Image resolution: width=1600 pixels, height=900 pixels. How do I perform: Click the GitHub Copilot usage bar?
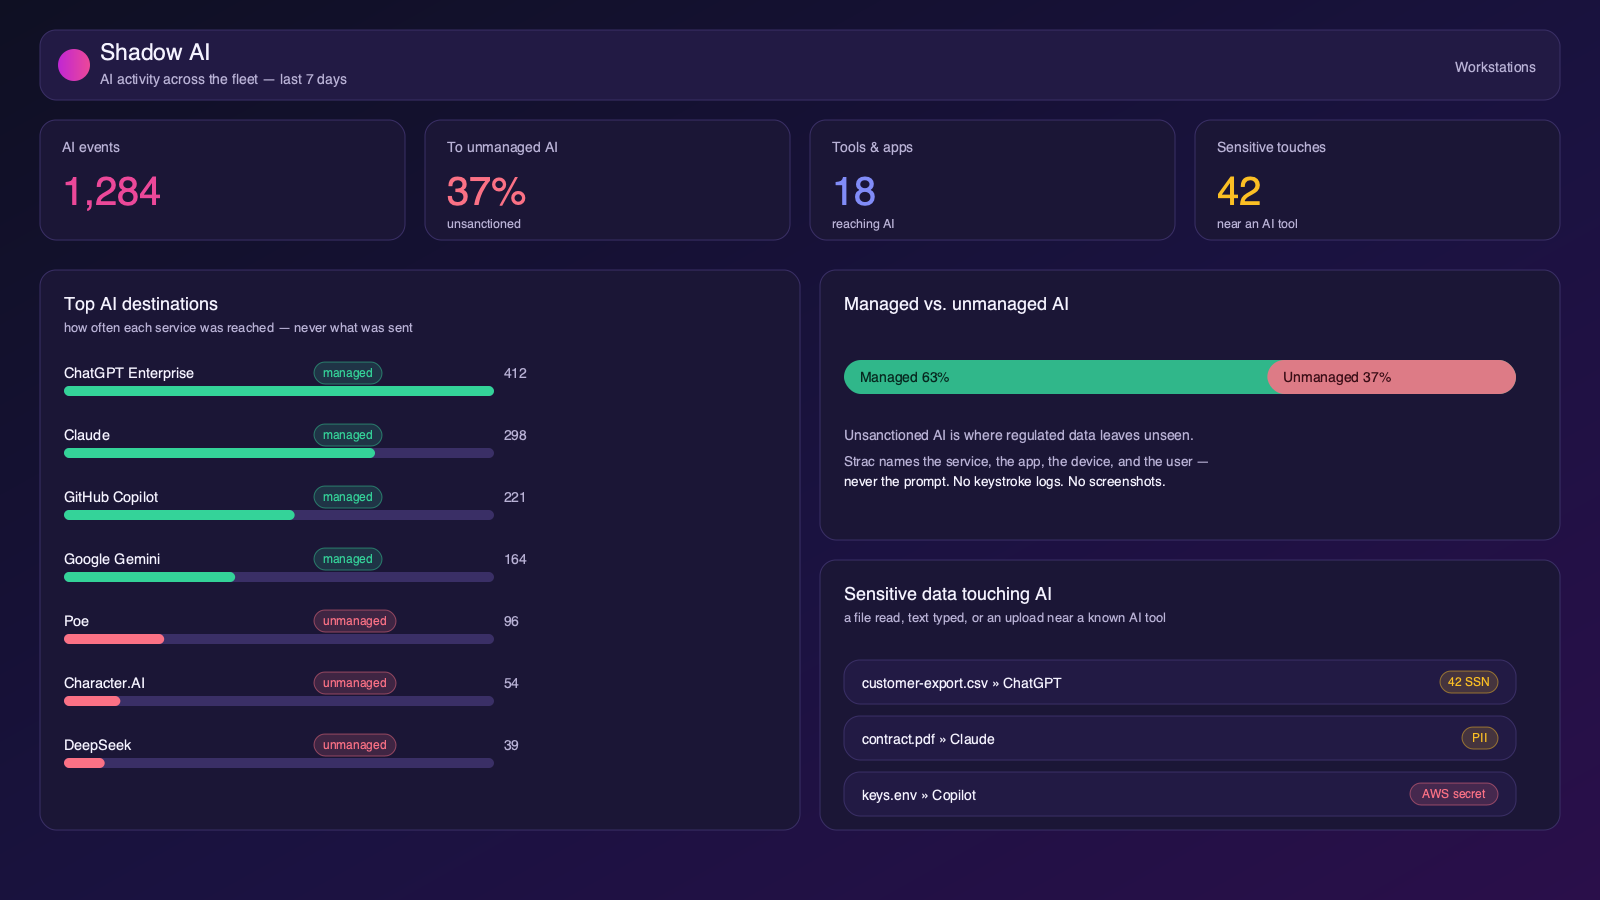(279, 515)
